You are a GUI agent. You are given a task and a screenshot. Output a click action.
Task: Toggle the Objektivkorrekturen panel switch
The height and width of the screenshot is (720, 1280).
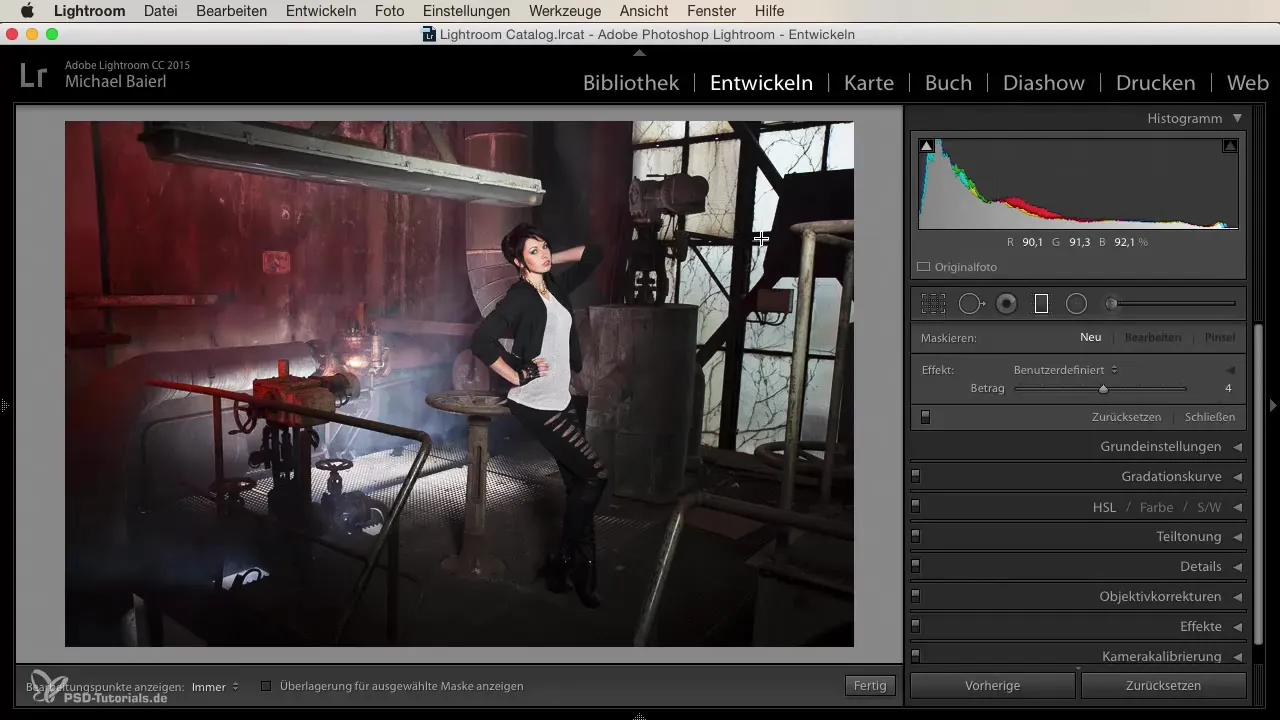915,596
